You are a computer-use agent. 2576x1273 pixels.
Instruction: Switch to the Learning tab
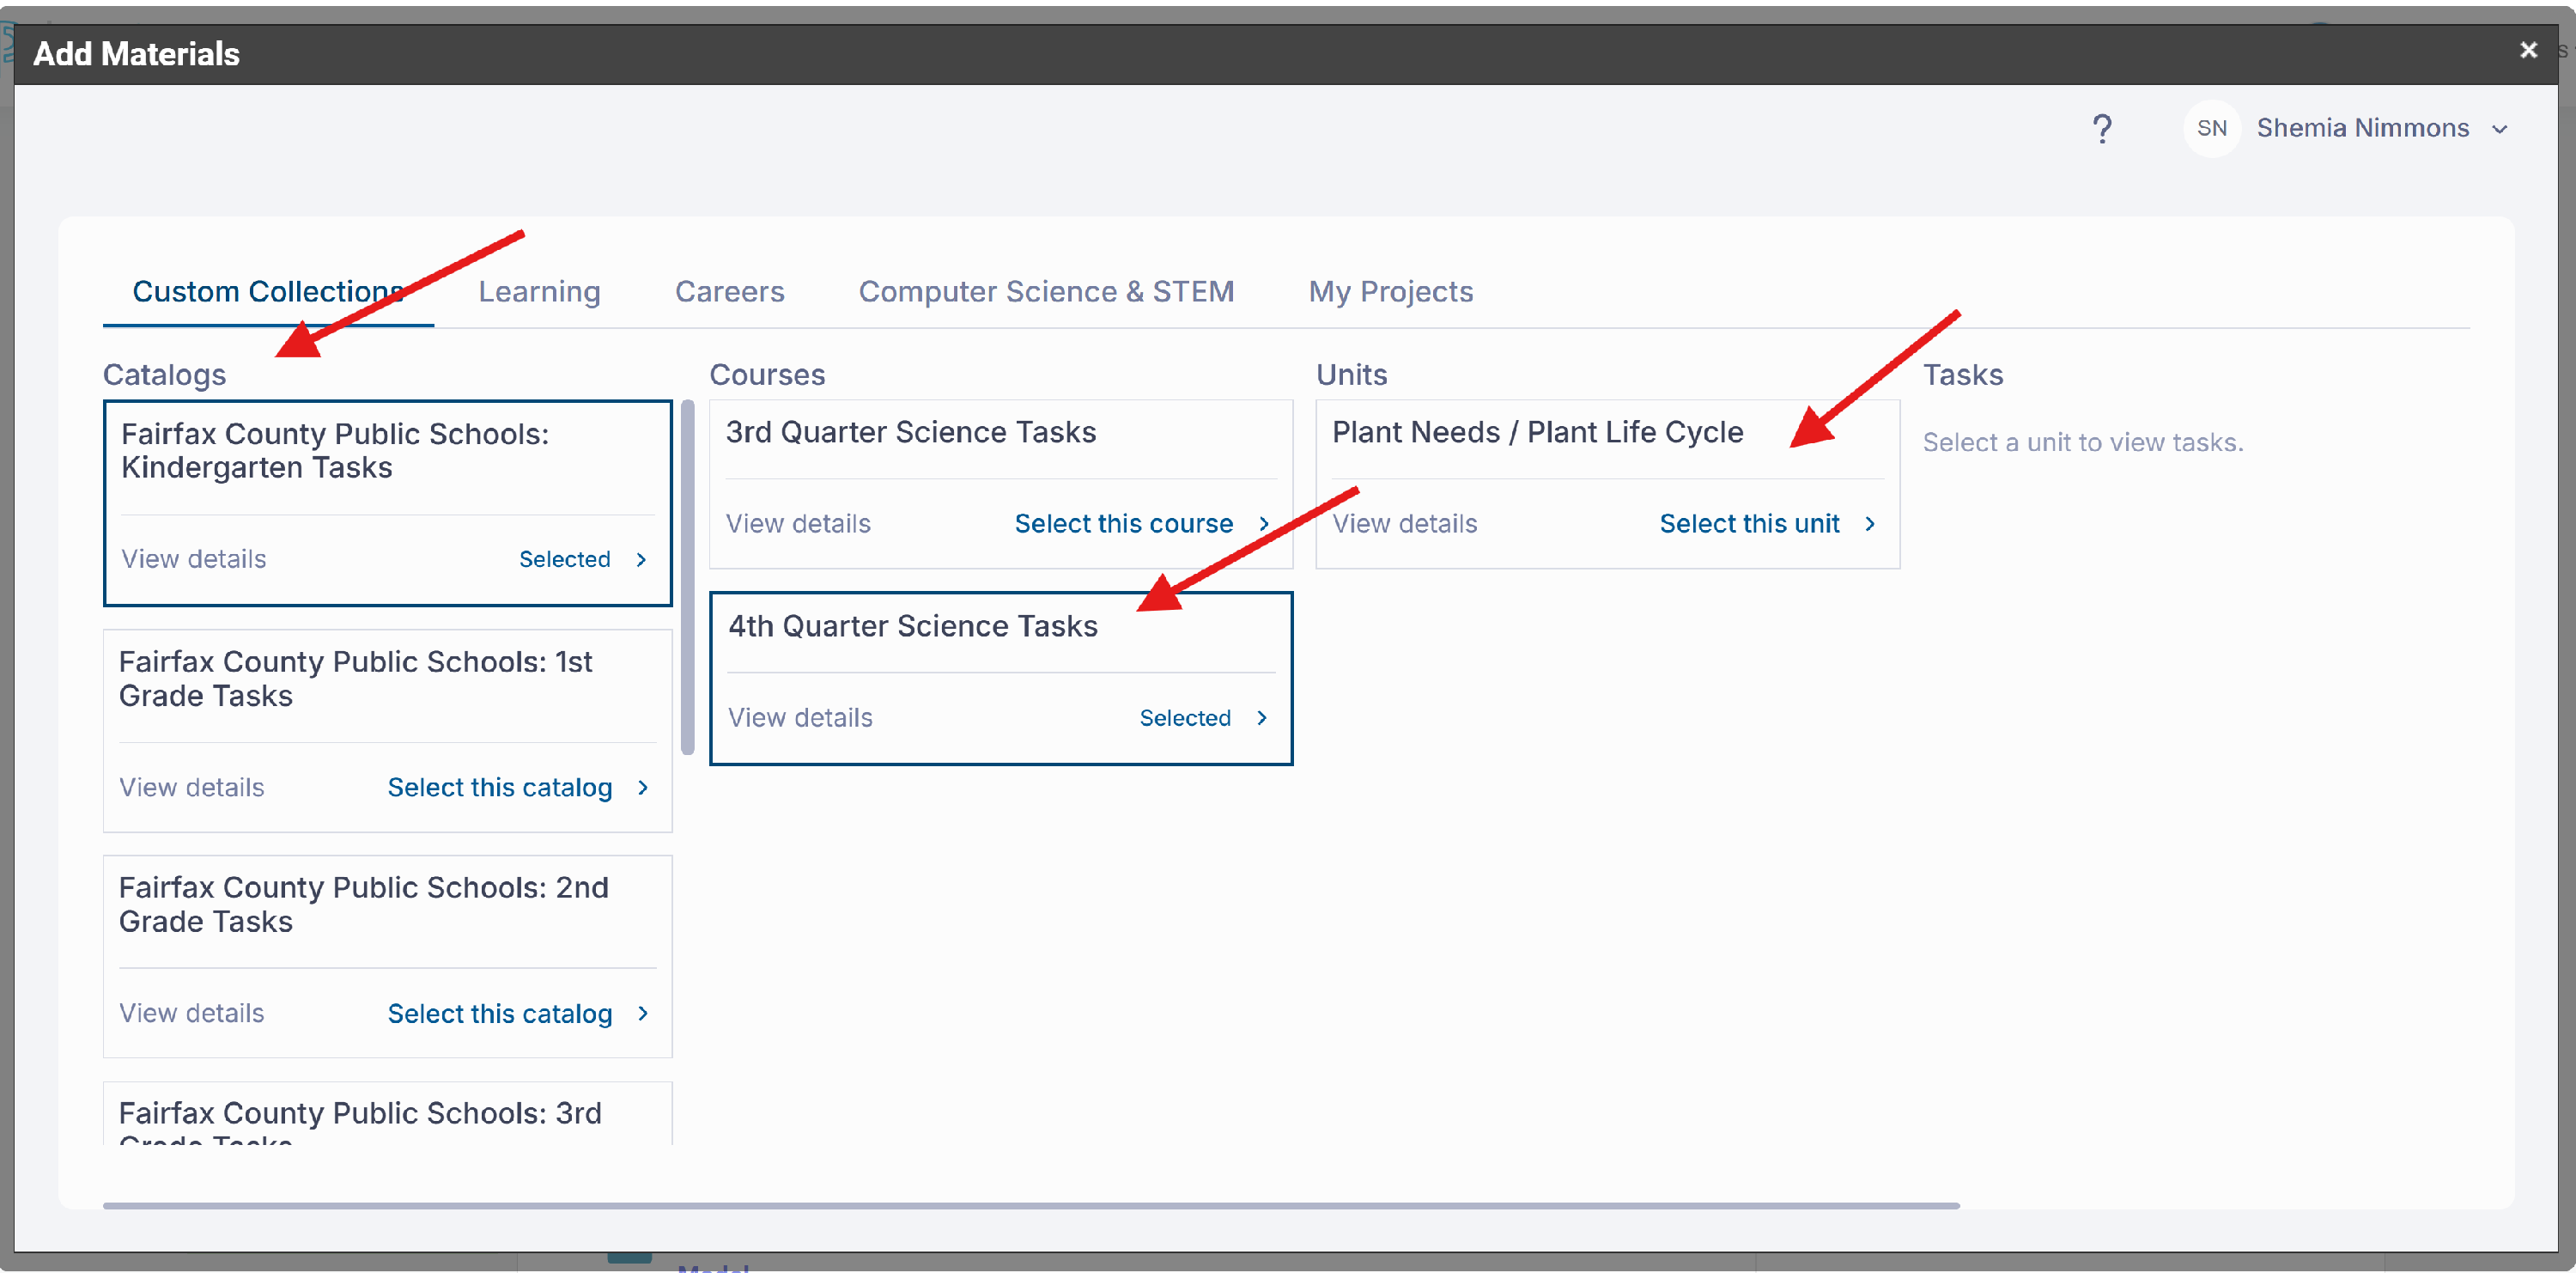(539, 291)
